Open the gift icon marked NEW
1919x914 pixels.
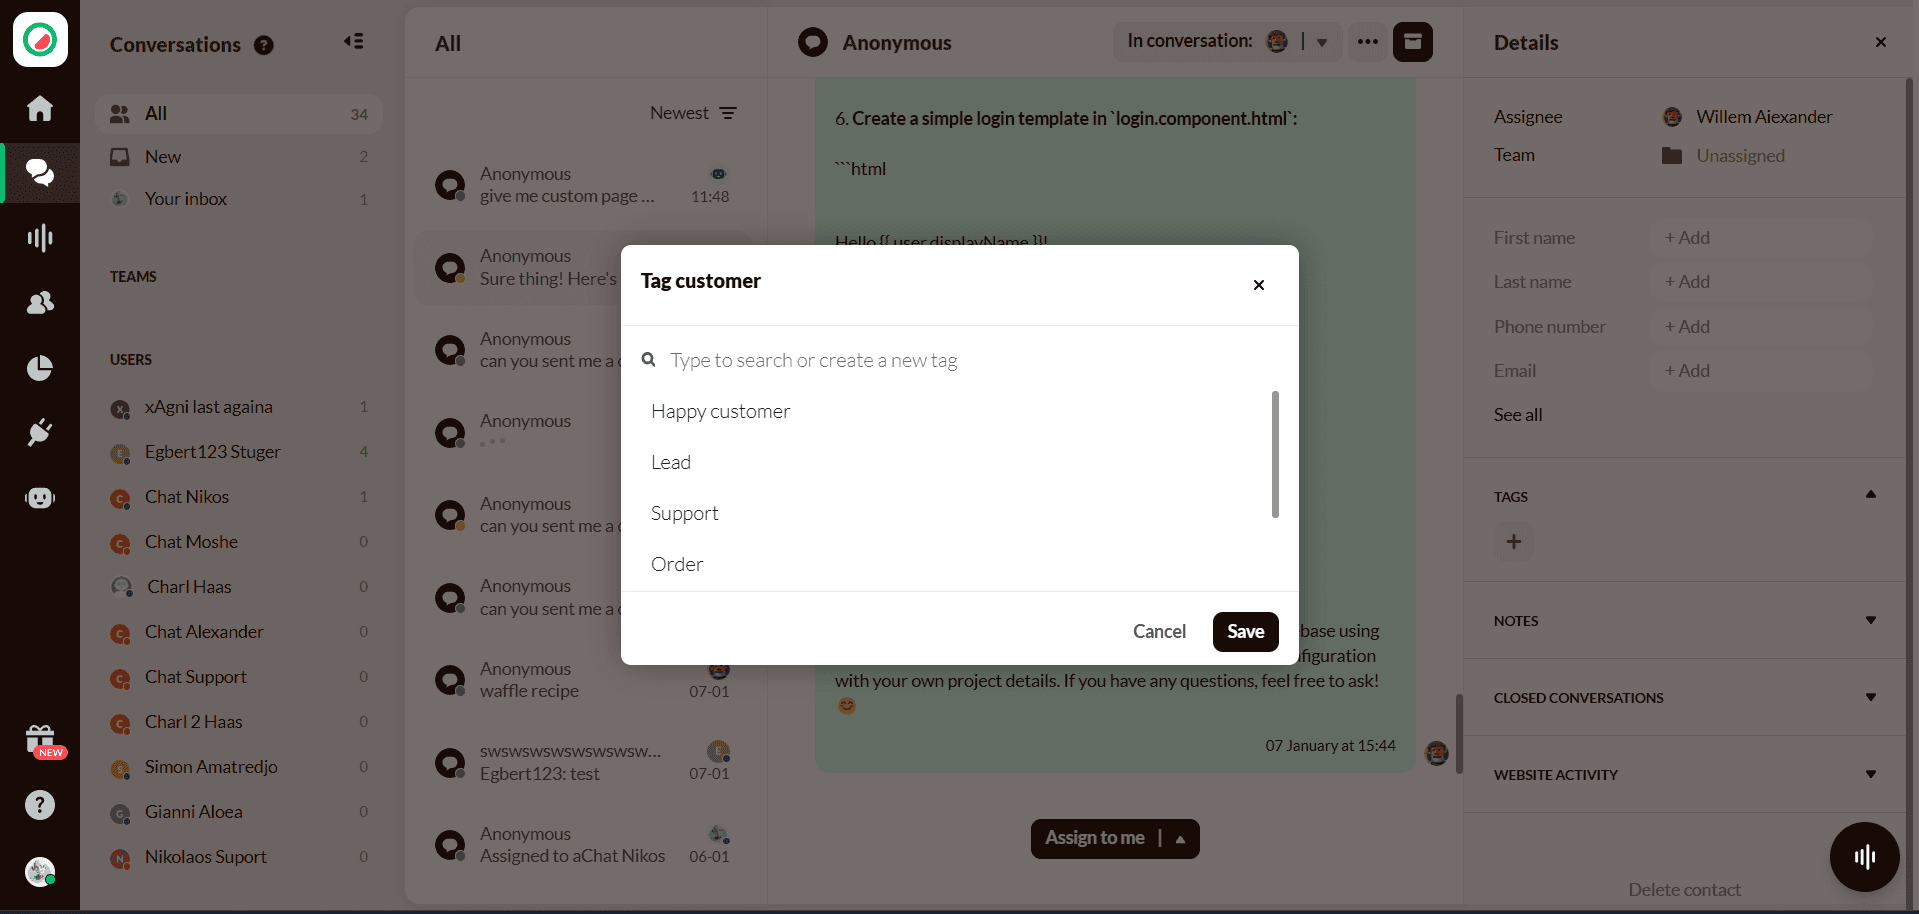(41, 740)
